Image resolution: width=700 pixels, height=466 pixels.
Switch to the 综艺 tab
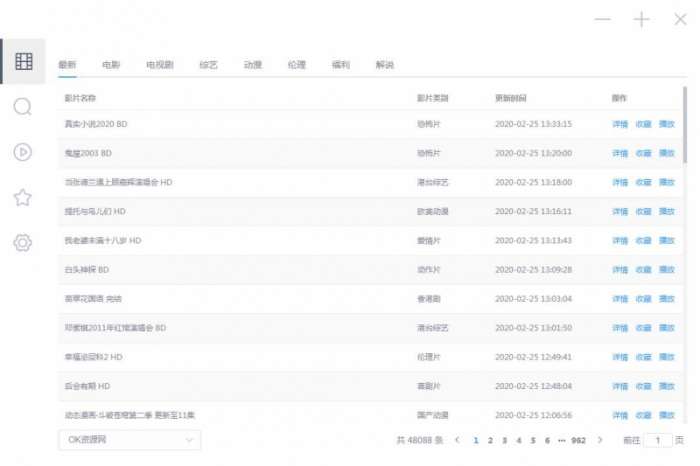coord(208,65)
